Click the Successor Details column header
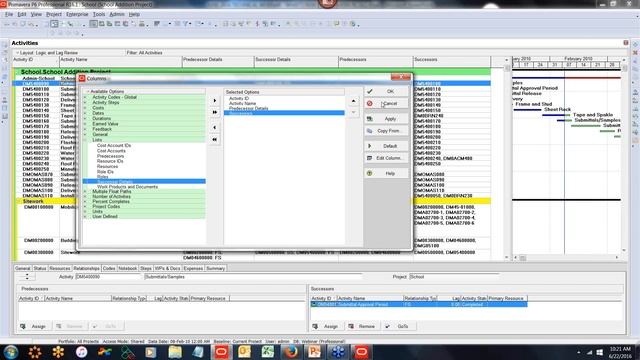The width and height of the screenshot is (640, 360). (296, 60)
